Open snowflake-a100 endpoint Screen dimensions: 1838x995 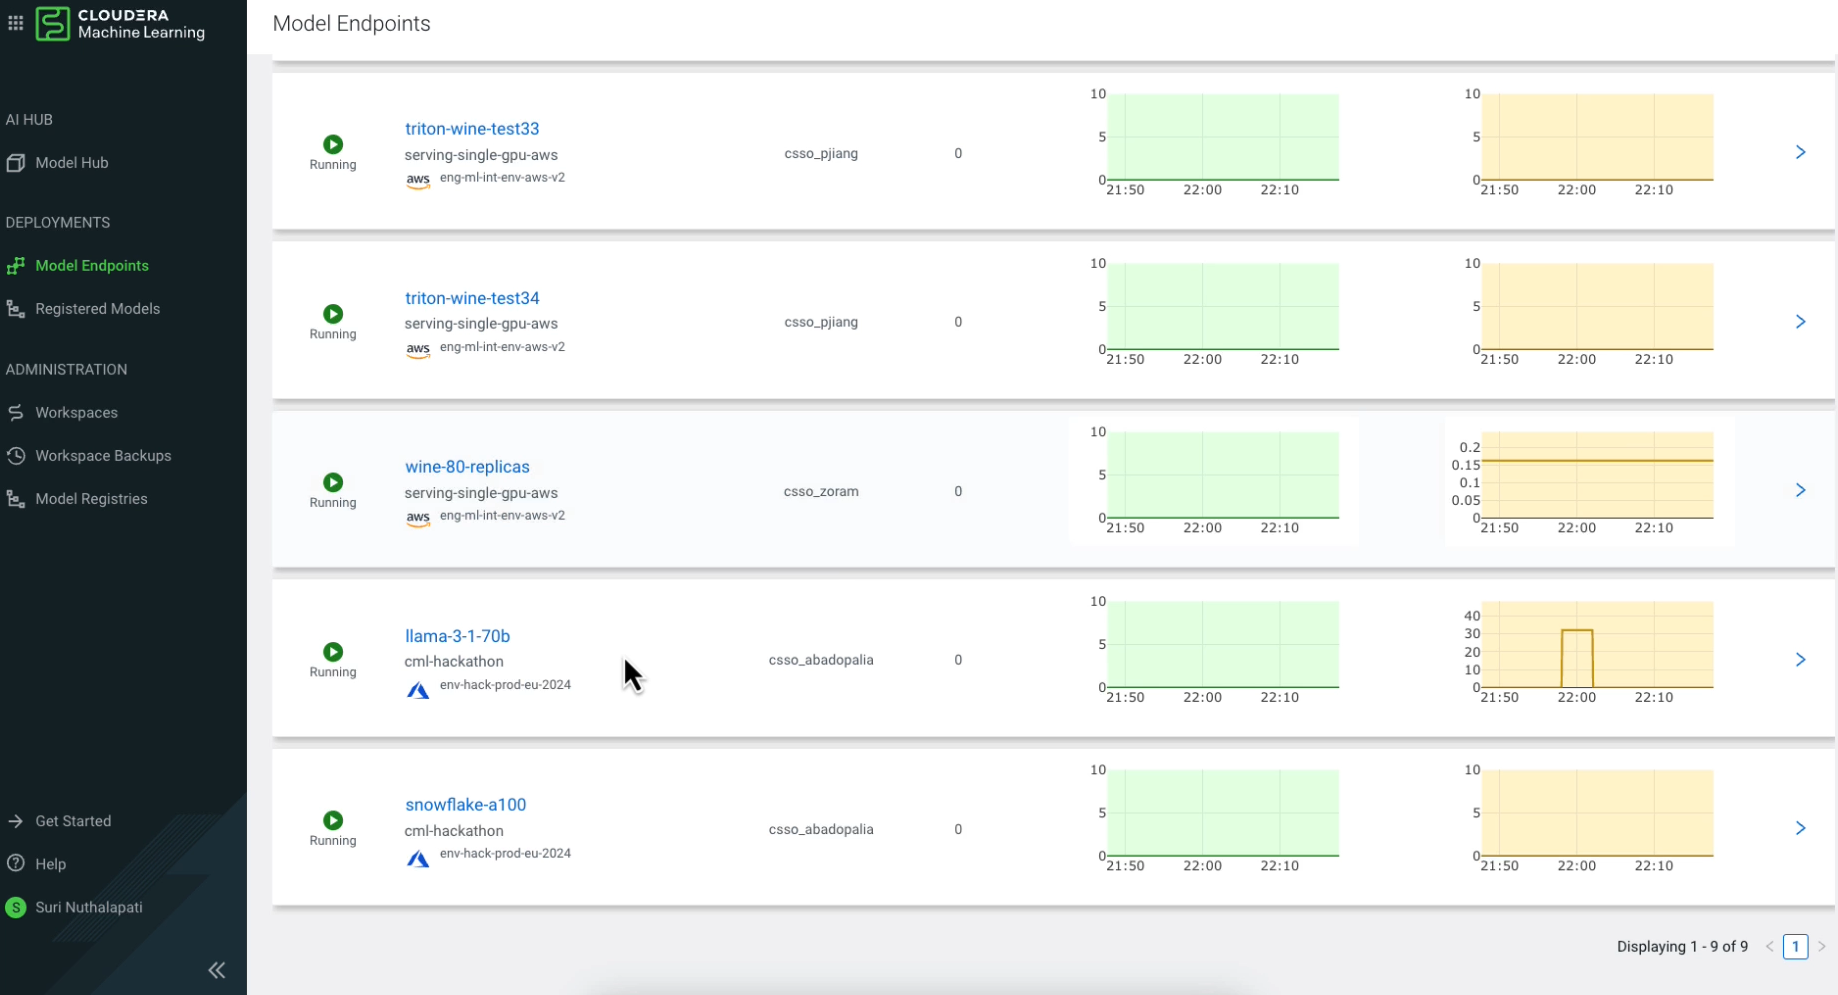(465, 804)
